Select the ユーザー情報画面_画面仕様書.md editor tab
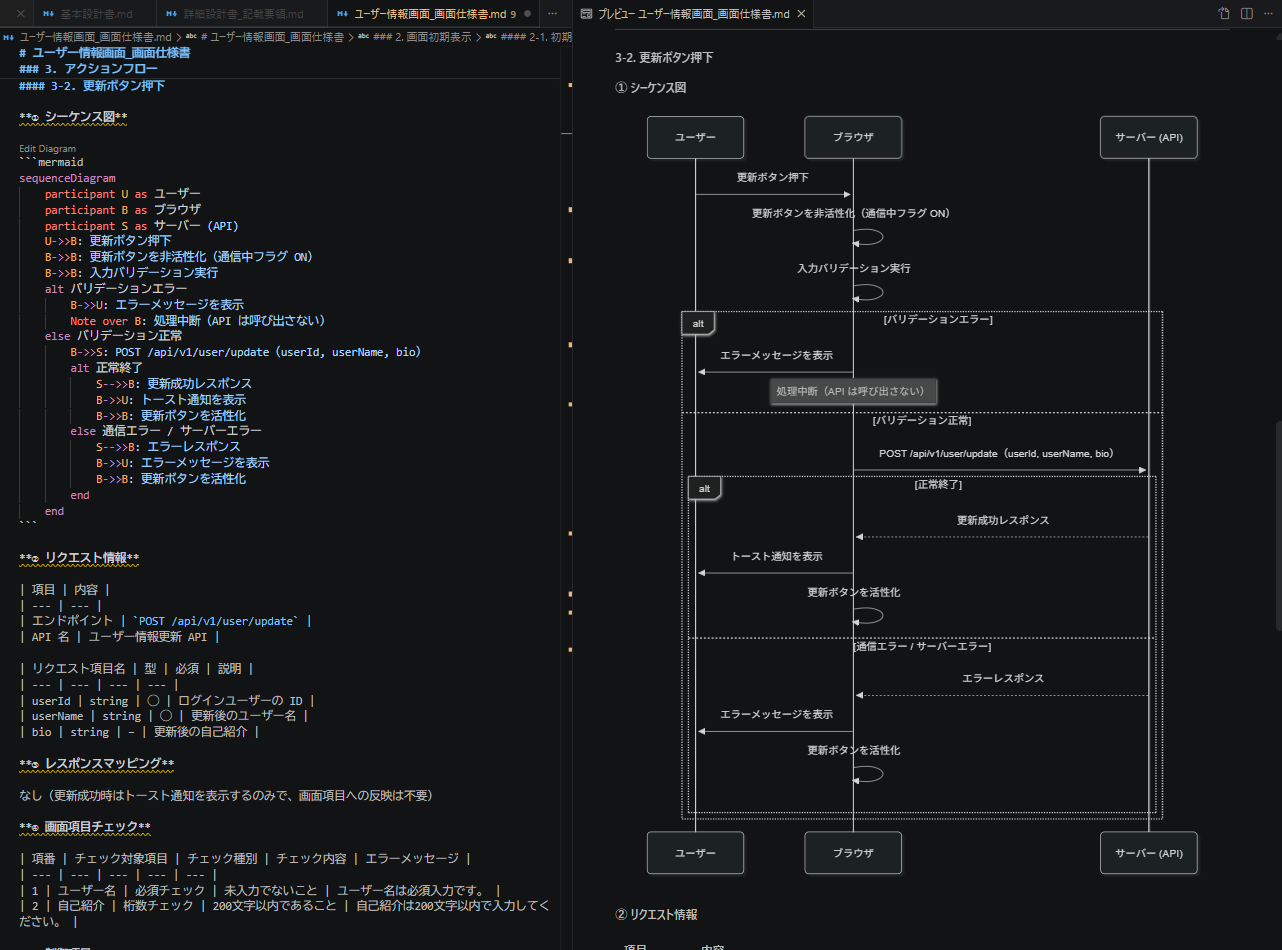The width and height of the screenshot is (1282, 950). [x=433, y=14]
